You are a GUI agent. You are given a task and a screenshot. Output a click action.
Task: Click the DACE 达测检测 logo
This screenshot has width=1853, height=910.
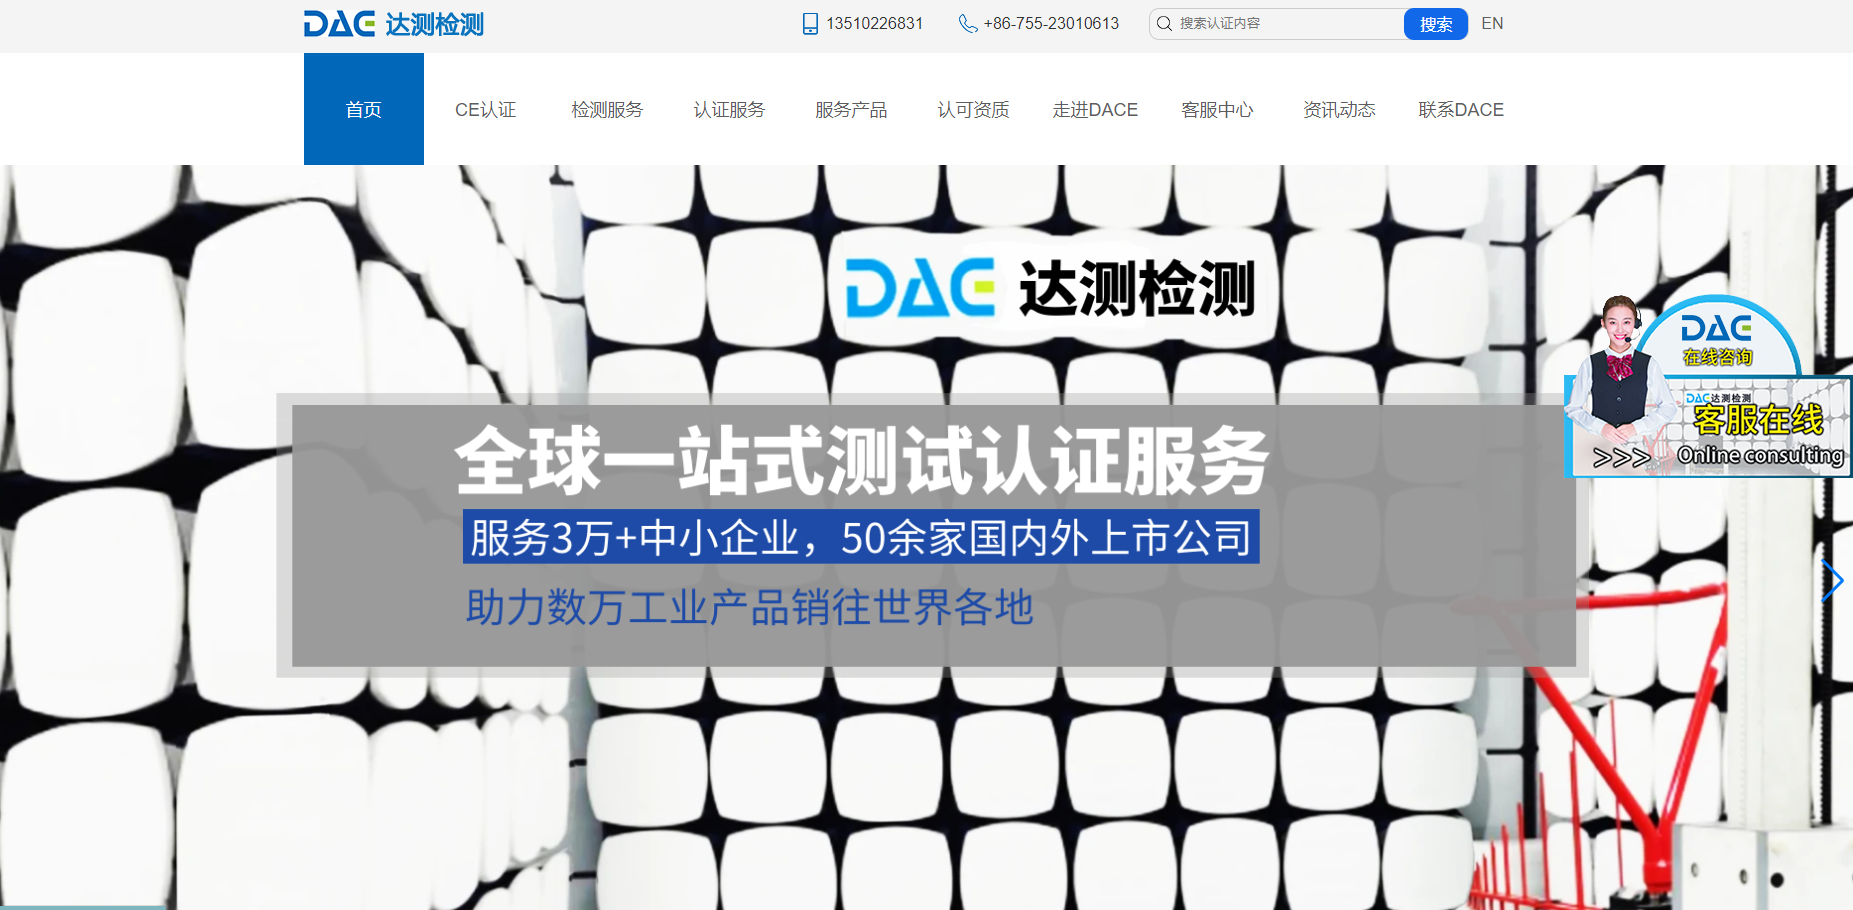[393, 23]
